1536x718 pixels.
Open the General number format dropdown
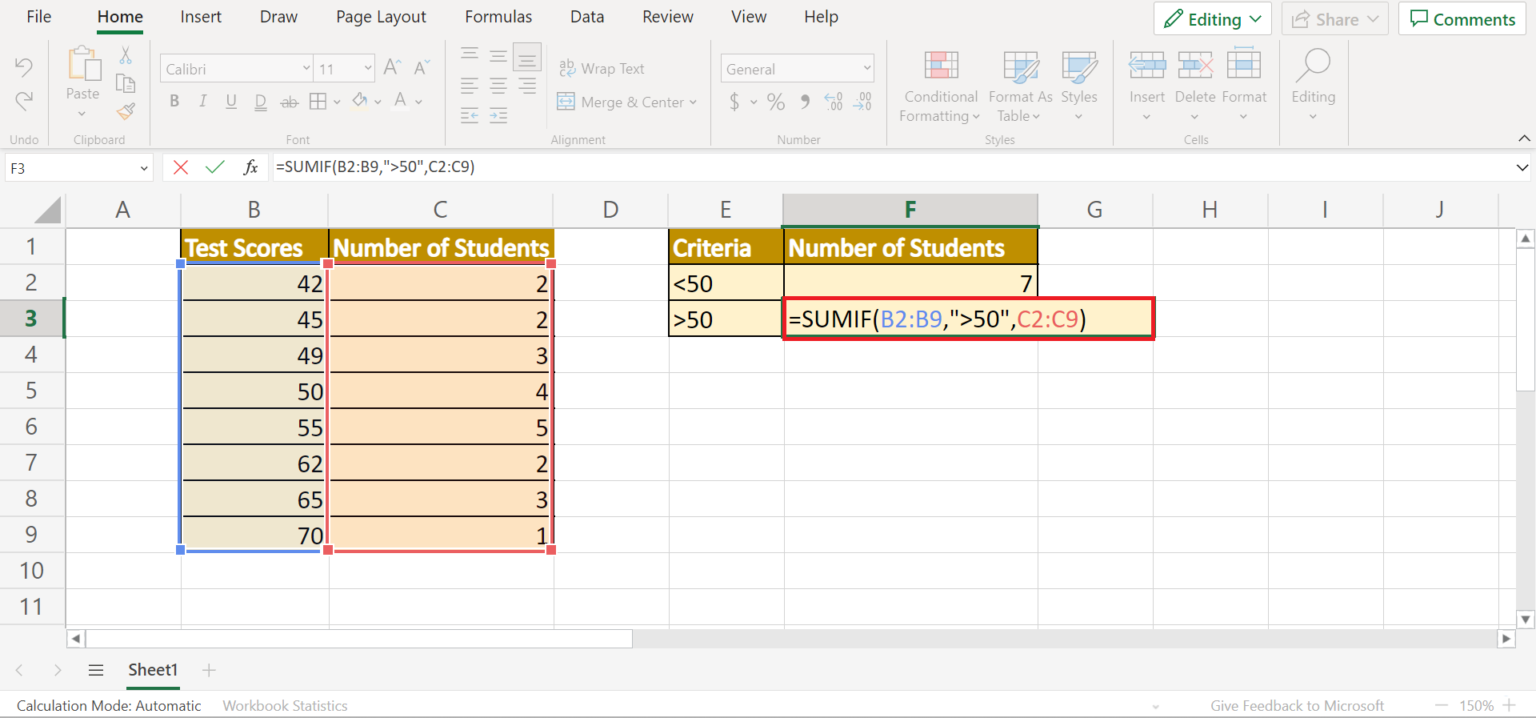pyautogui.click(x=866, y=69)
